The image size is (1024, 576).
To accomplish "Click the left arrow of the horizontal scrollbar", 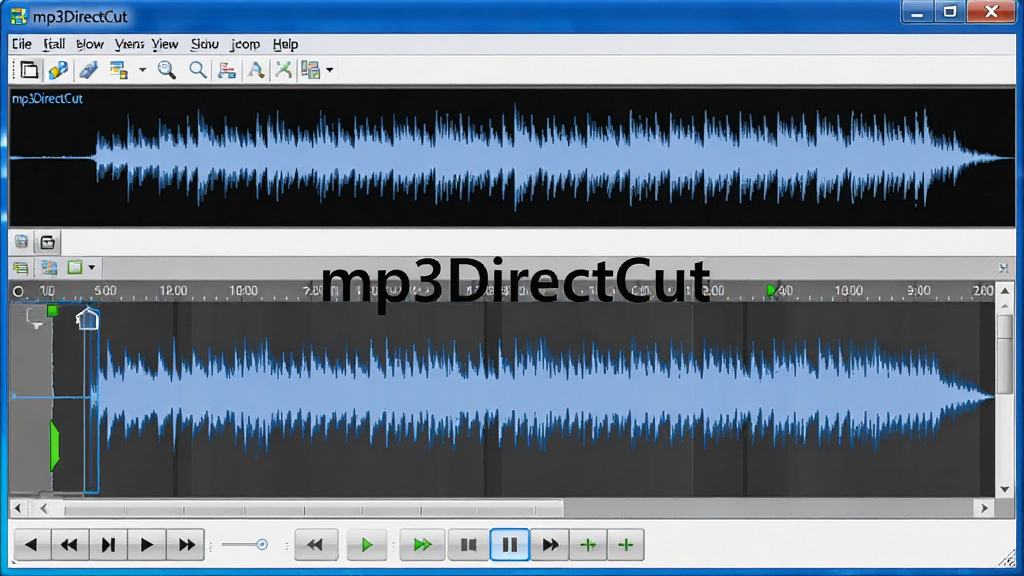I will point(18,508).
